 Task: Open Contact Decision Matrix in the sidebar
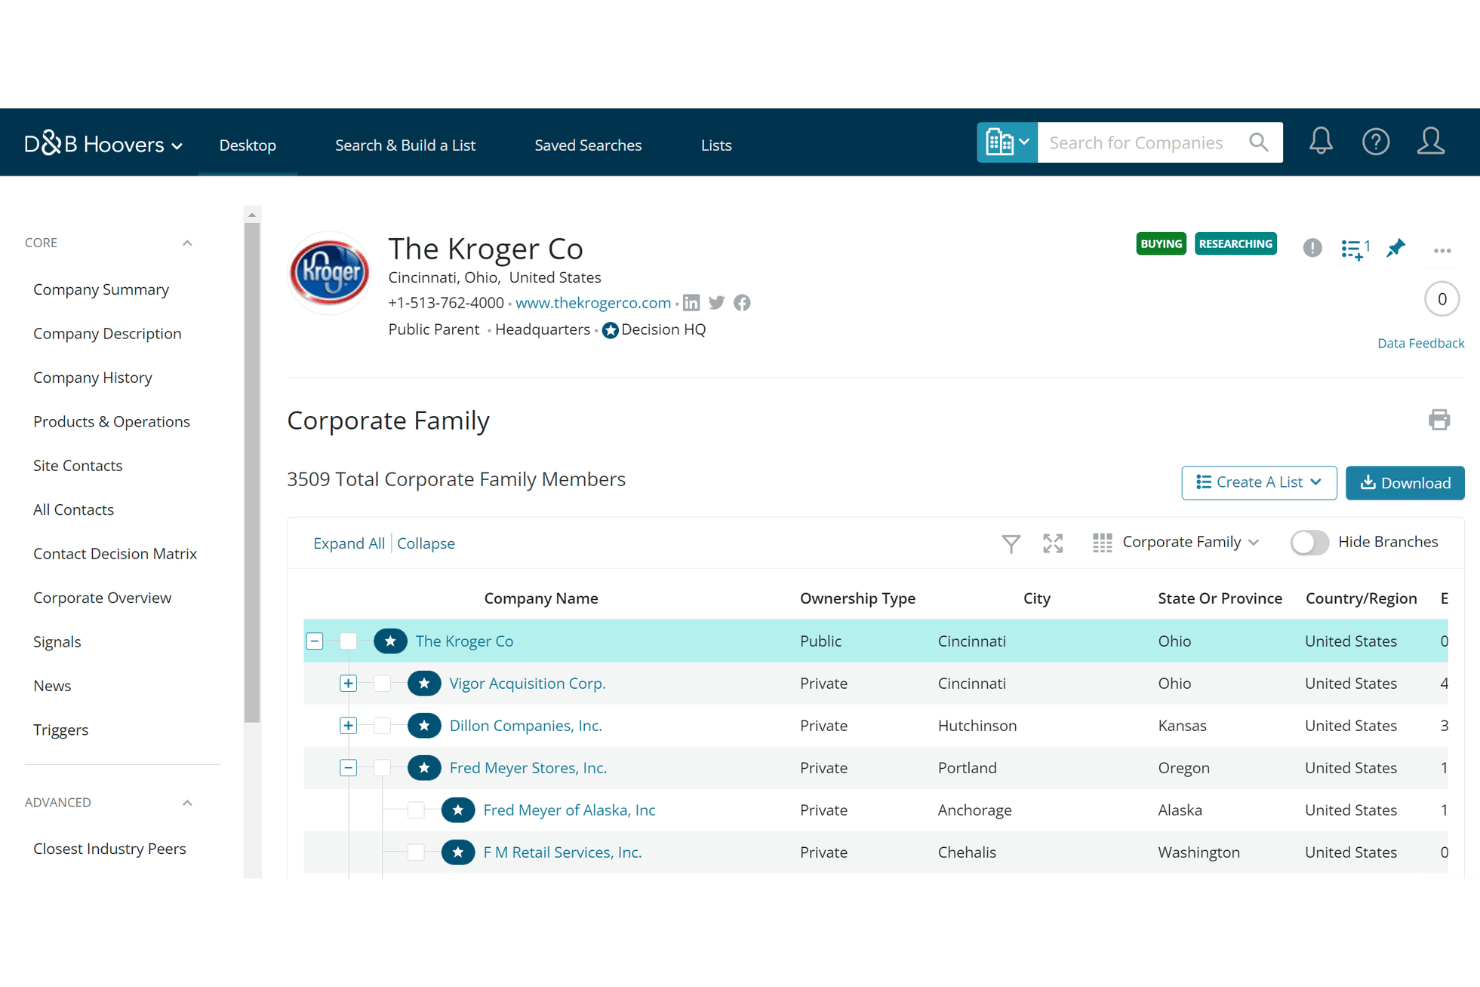[115, 553]
